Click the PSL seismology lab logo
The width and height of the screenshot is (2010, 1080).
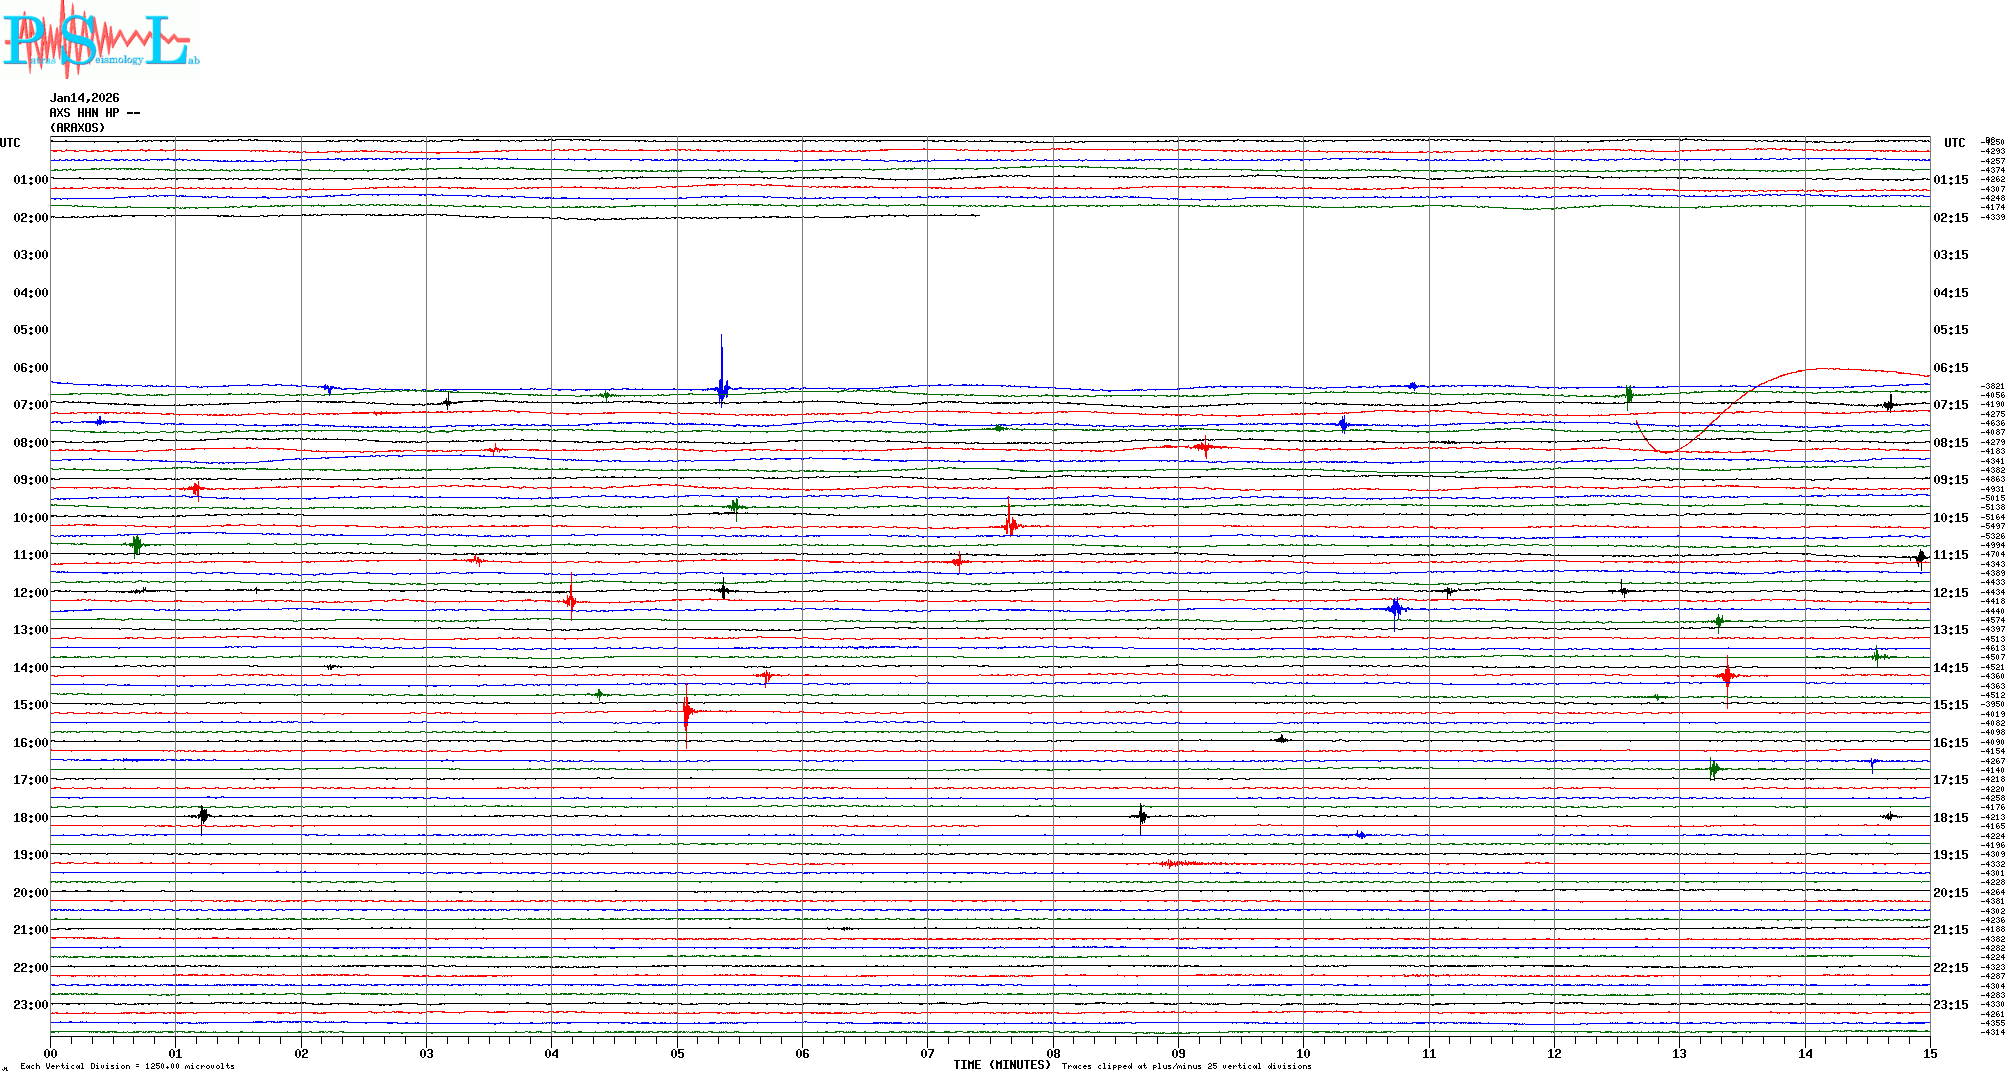point(98,40)
